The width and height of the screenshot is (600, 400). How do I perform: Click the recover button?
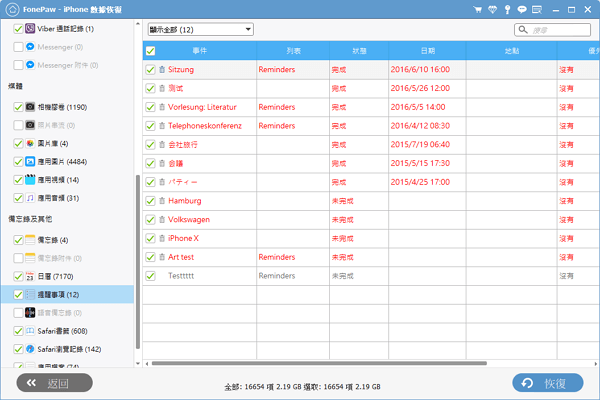(x=548, y=383)
